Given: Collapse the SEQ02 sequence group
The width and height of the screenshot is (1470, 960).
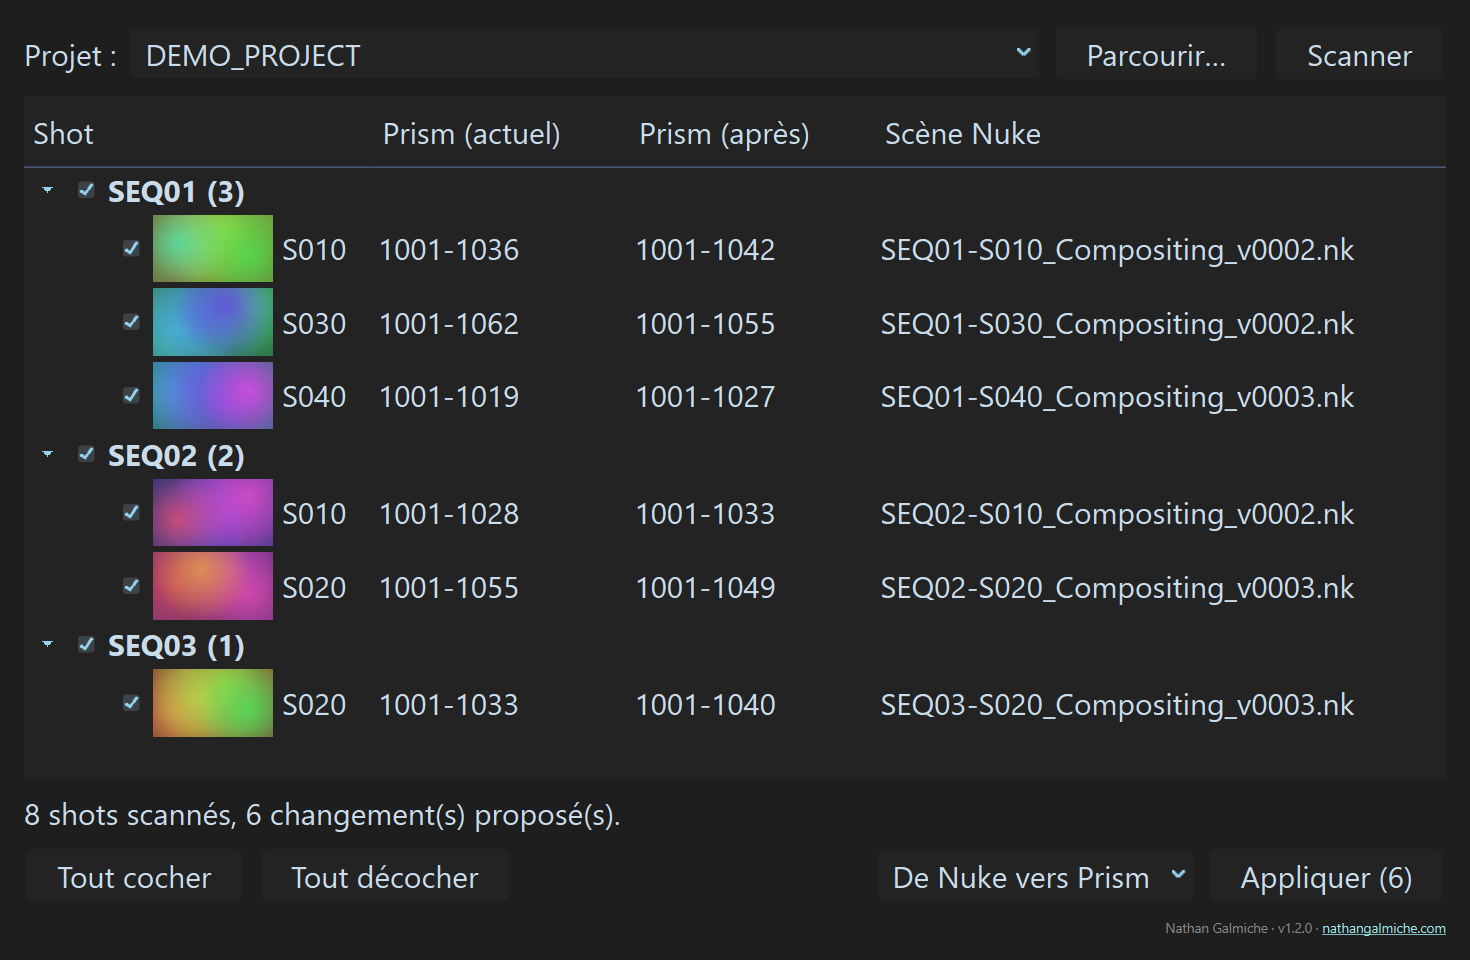Looking at the screenshot, I should click(x=47, y=454).
